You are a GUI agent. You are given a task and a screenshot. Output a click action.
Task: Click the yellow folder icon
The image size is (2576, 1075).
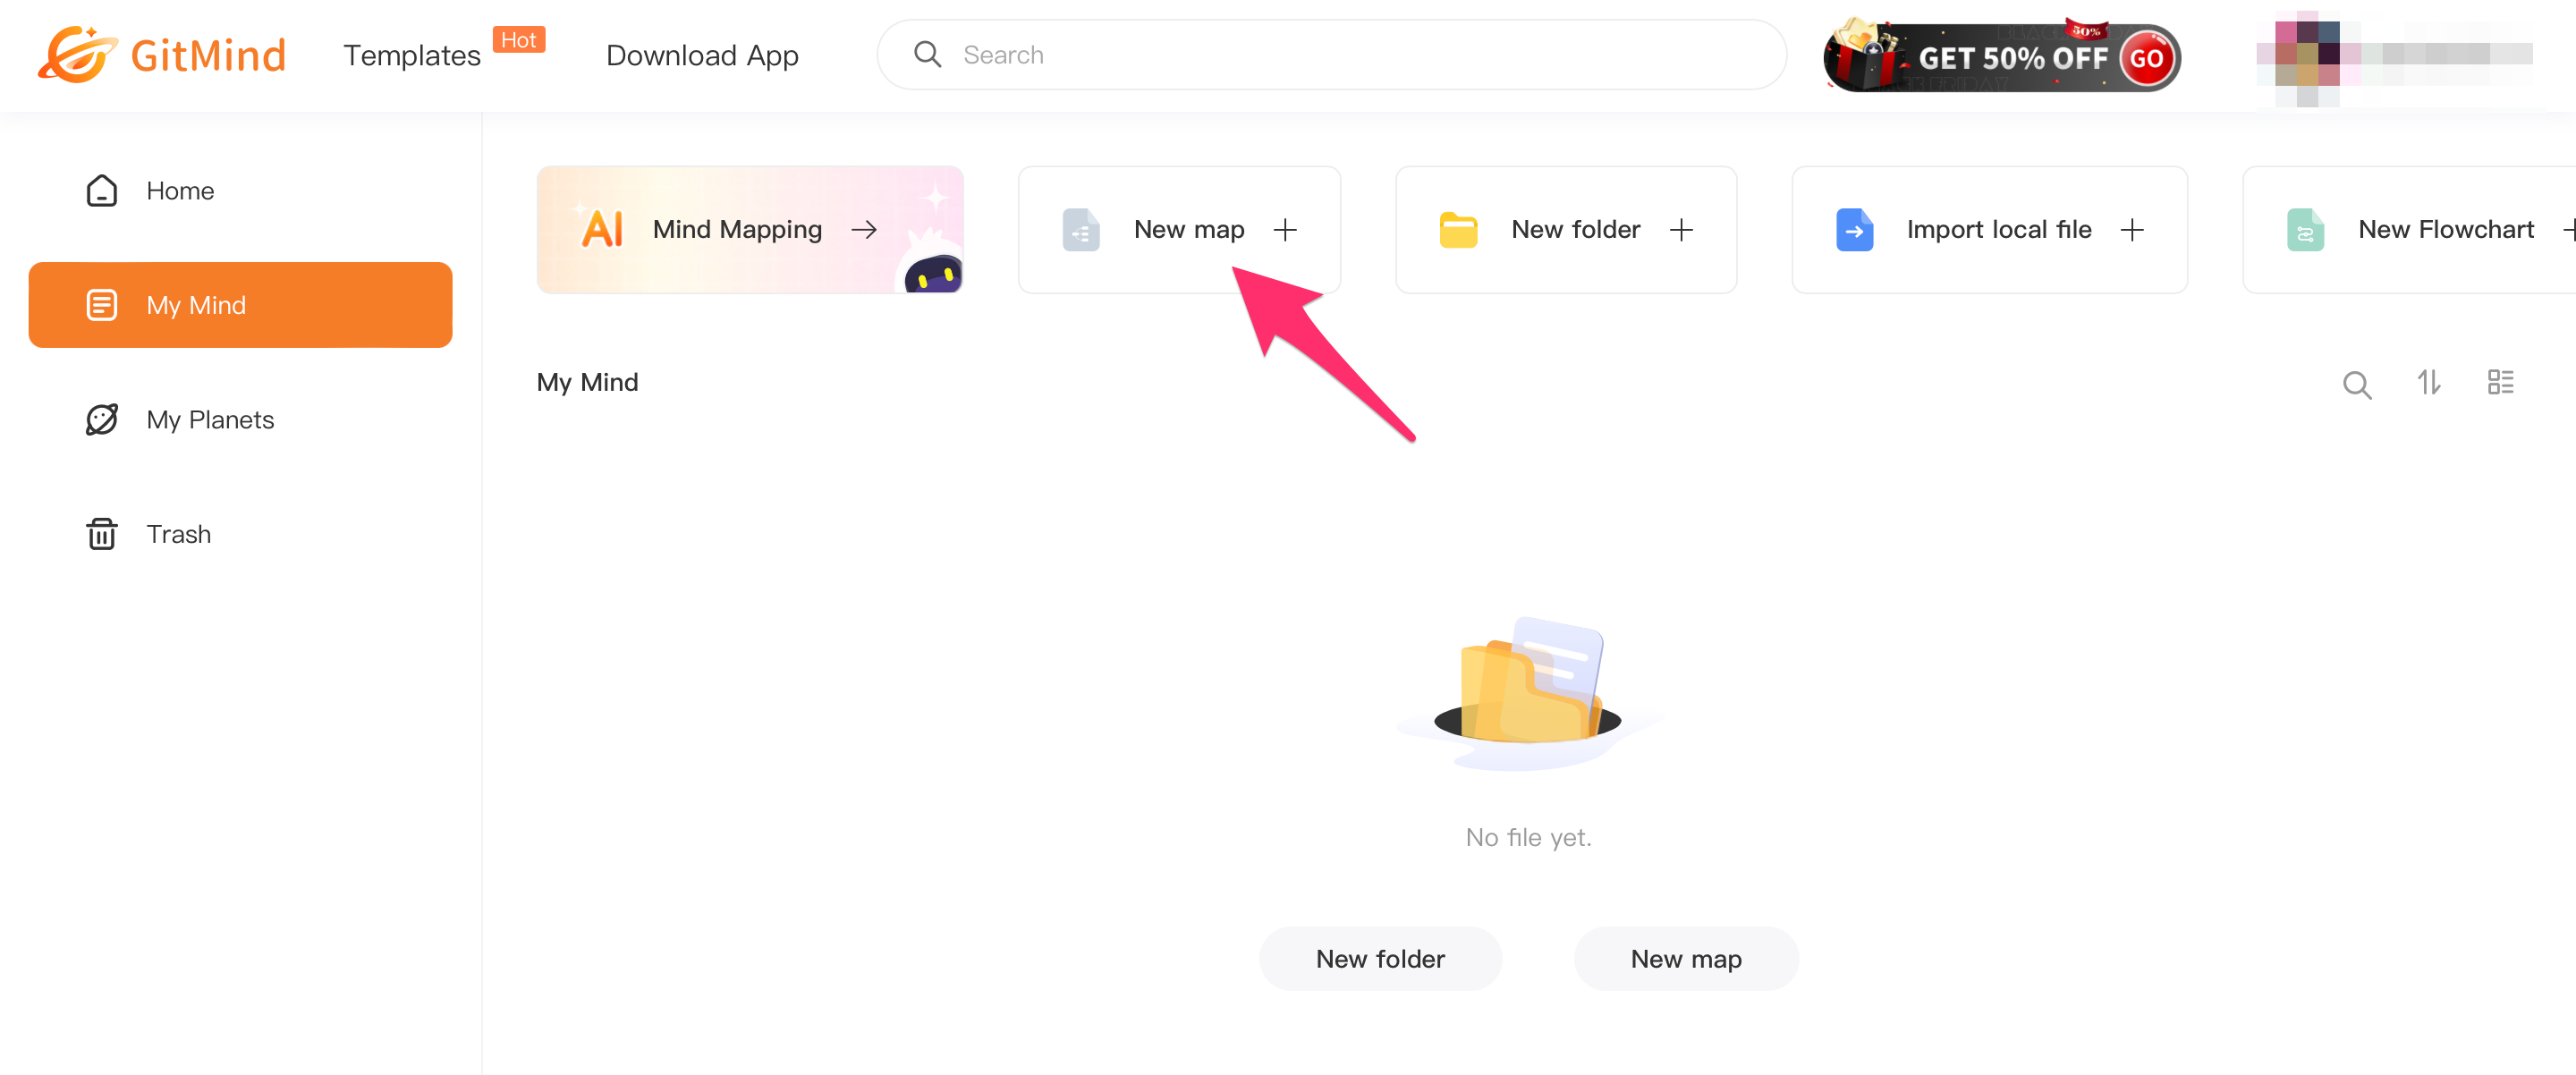pos(1458,230)
